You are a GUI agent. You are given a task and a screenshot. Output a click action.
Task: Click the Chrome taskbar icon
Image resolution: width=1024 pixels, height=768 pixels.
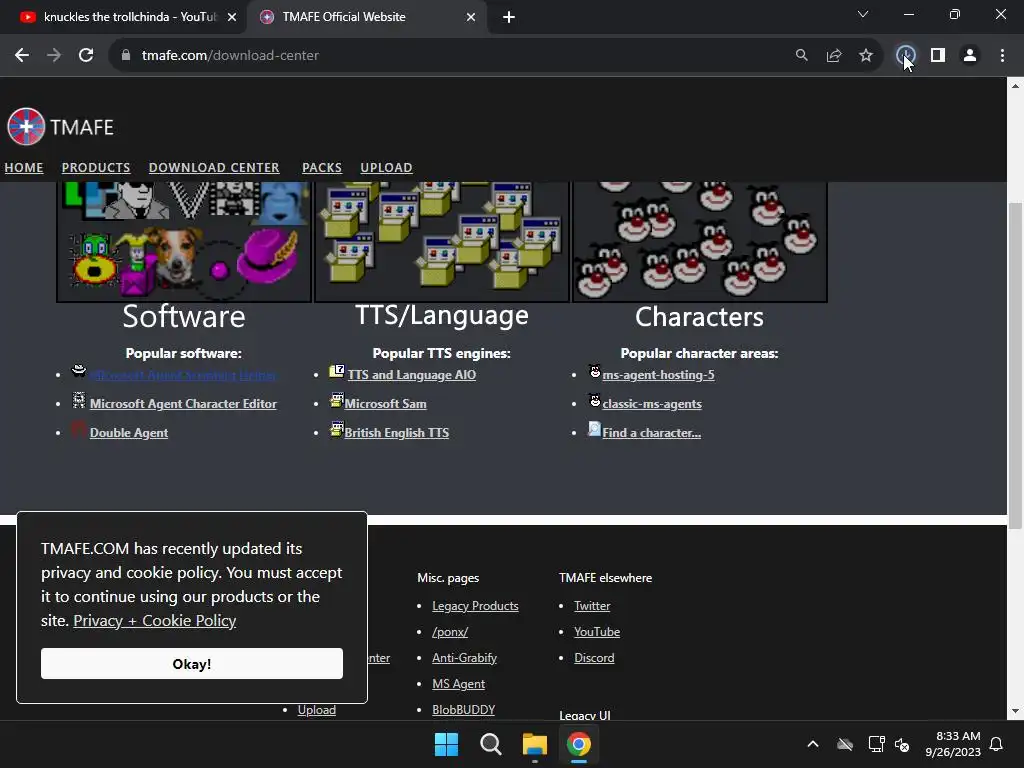[x=579, y=744]
